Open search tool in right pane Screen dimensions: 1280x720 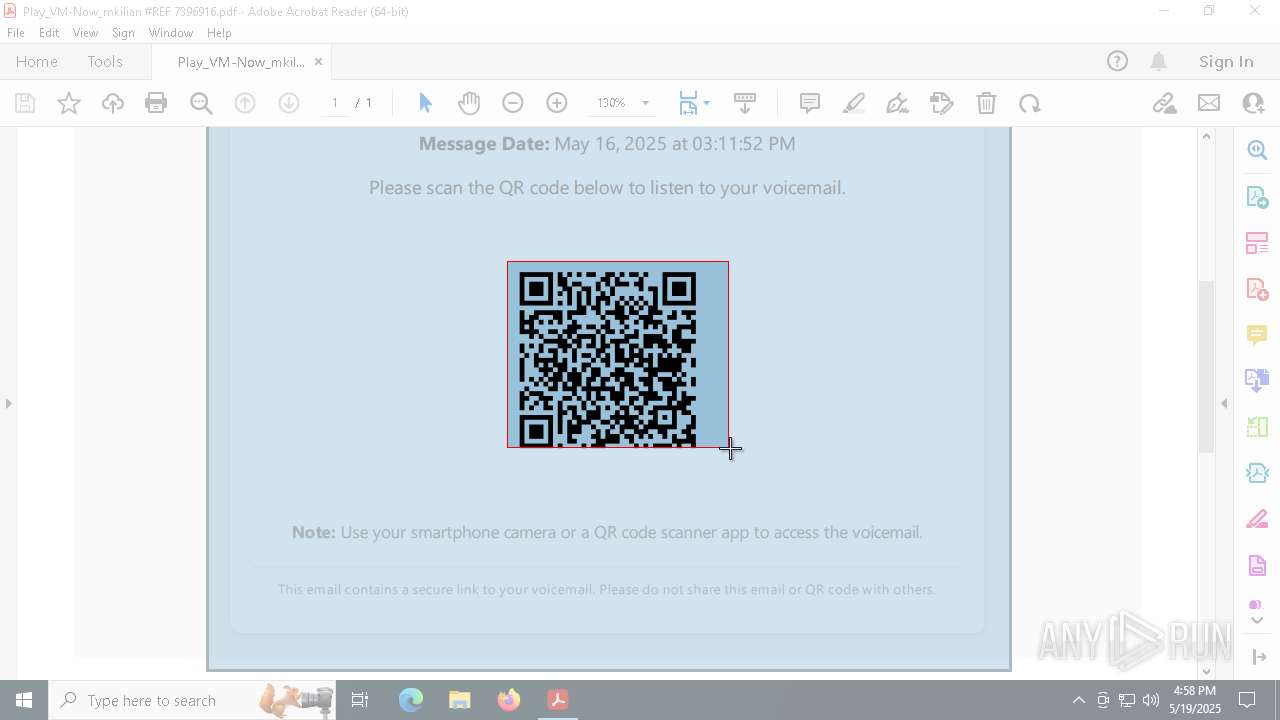click(x=1257, y=150)
